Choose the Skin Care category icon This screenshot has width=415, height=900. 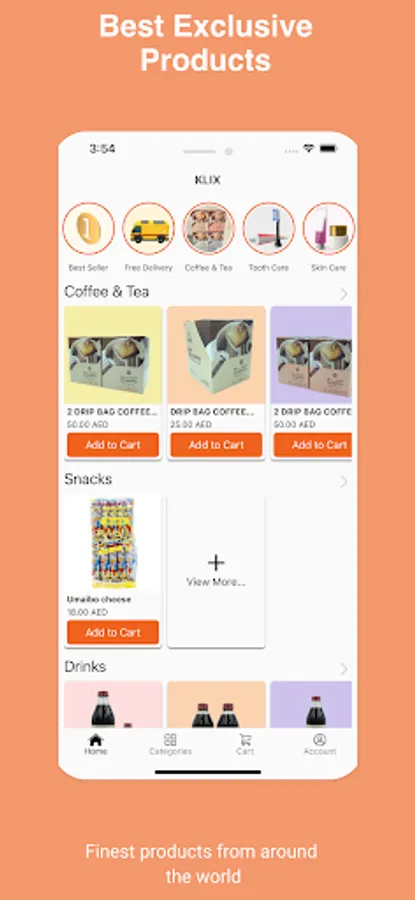(x=329, y=228)
